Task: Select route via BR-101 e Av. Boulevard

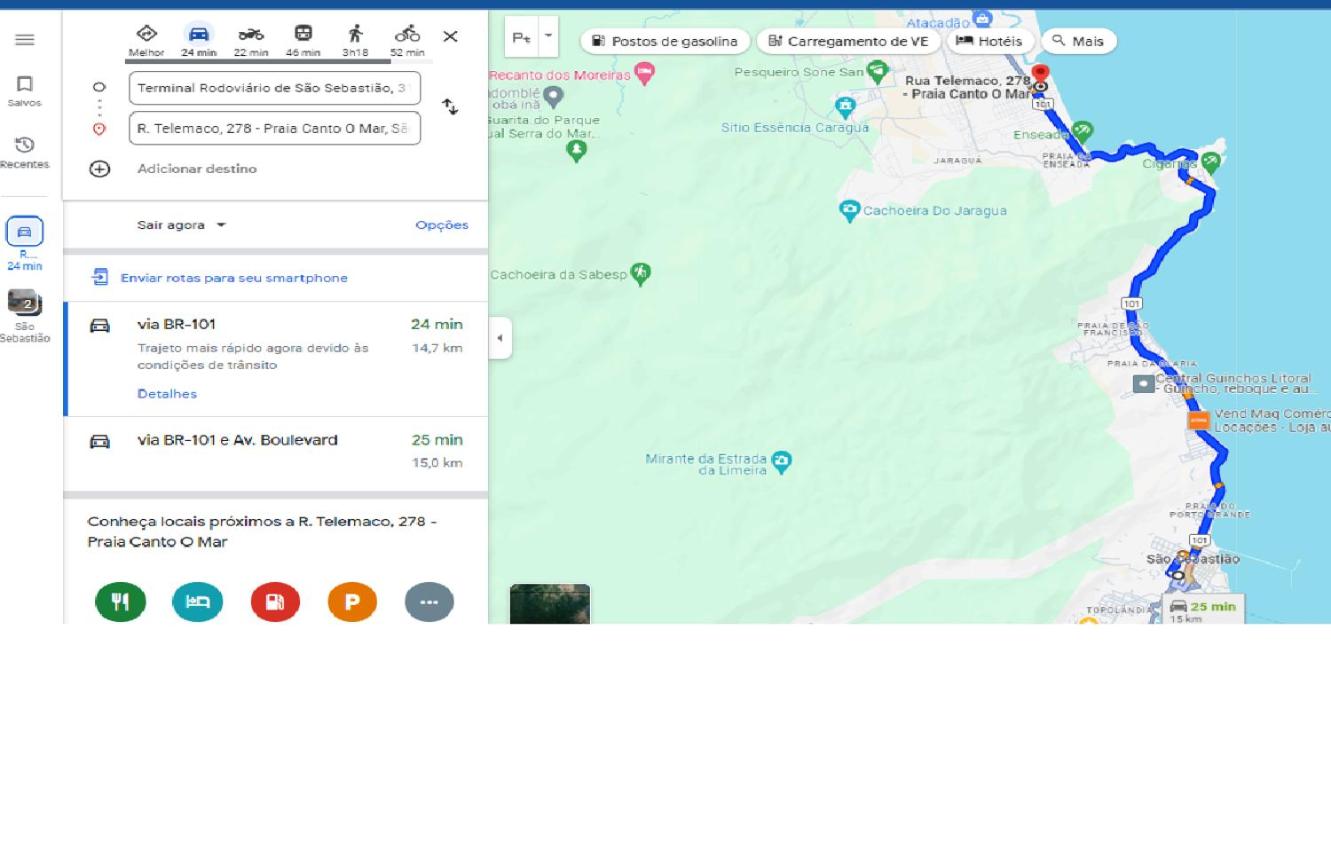Action: tap(276, 452)
